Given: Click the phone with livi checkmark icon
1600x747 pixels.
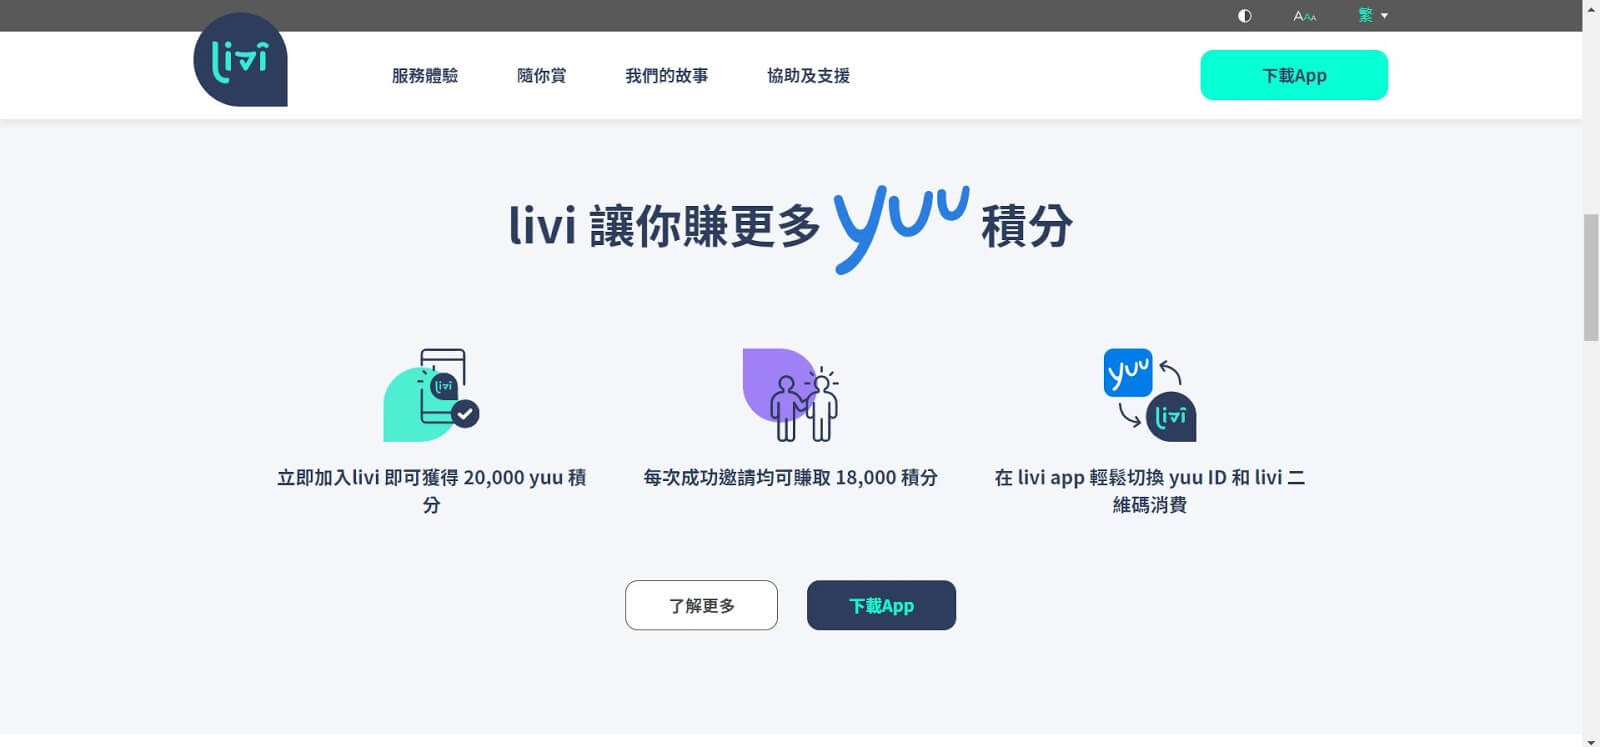Looking at the screenshot, I should (431, 395).
